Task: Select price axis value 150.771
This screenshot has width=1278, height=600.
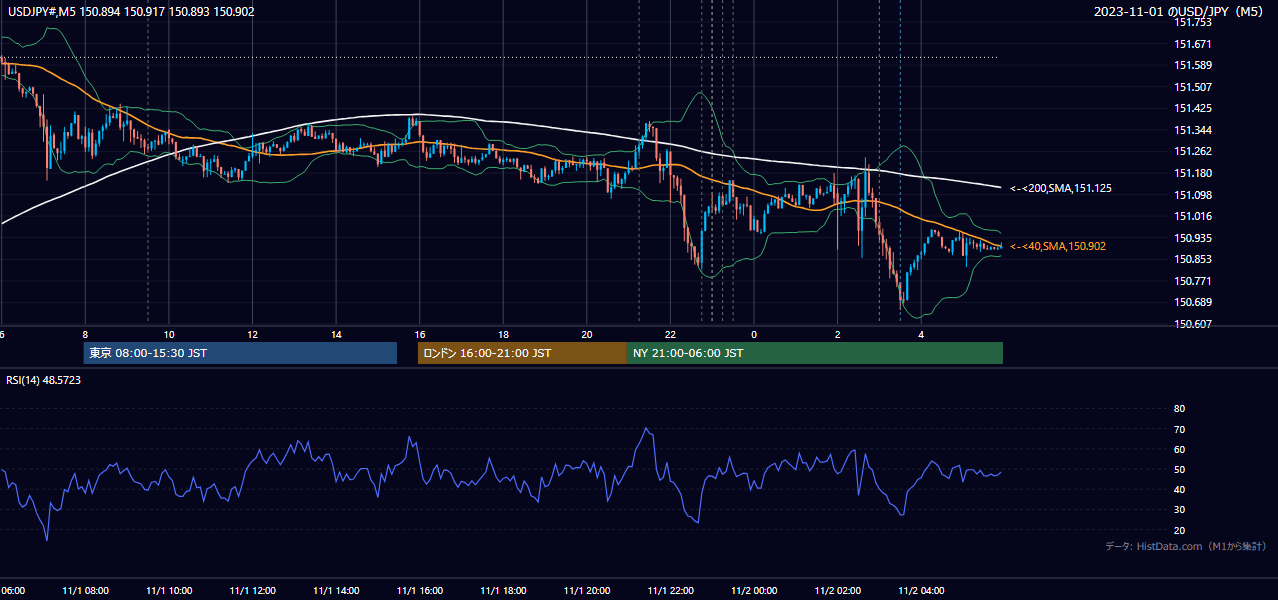Action: point(1193,281)
